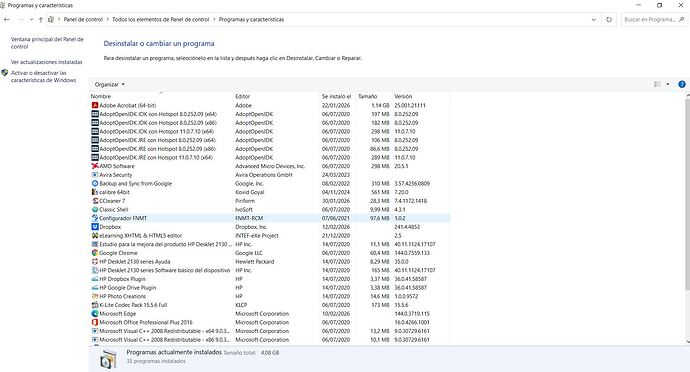Sort programs by Tamaño column
This screenshot has width=690, height=372.
click(367, 96)
